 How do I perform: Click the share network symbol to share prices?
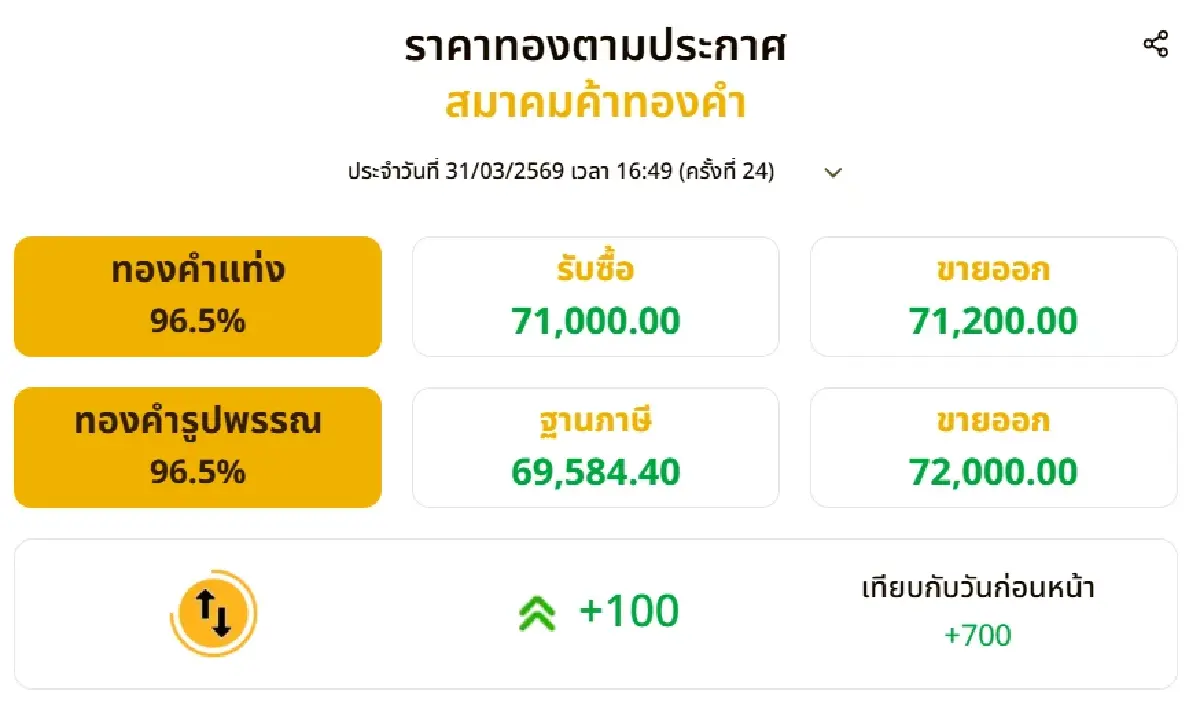1156,44
